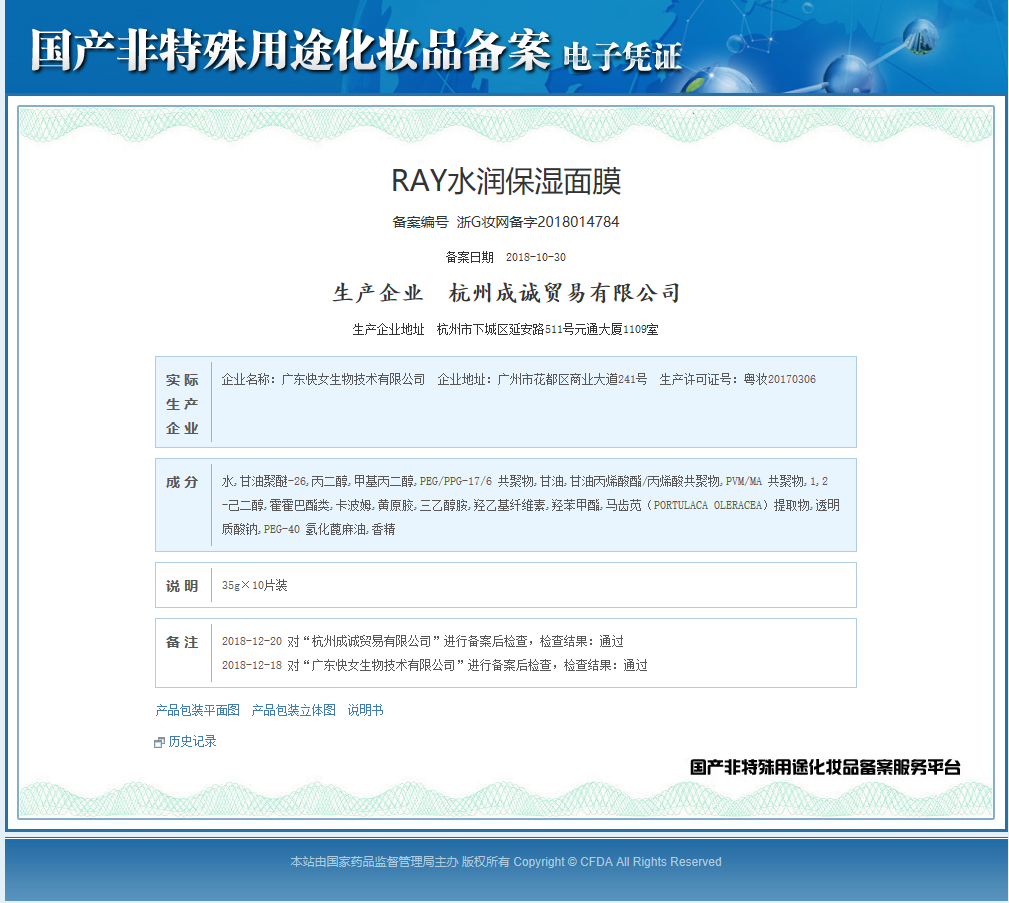Click the specification 35g×10片装
The width and height of the screenshot is (1009, 903).
click(x=255, y=585)
